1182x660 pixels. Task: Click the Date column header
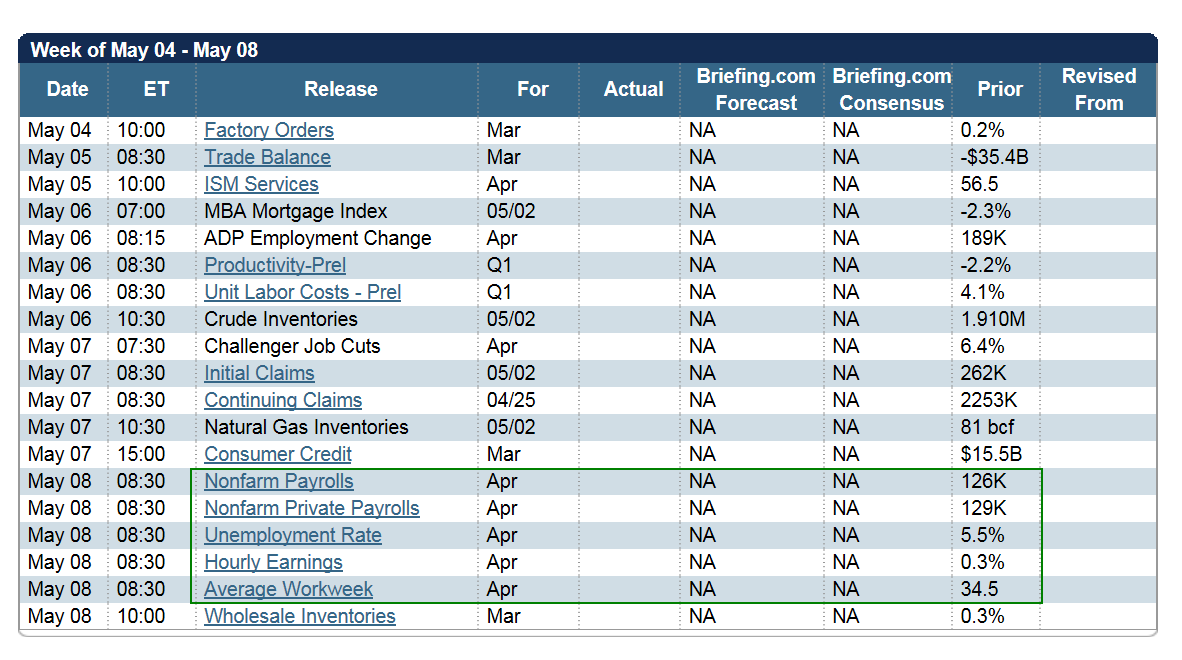pos(68,90)
